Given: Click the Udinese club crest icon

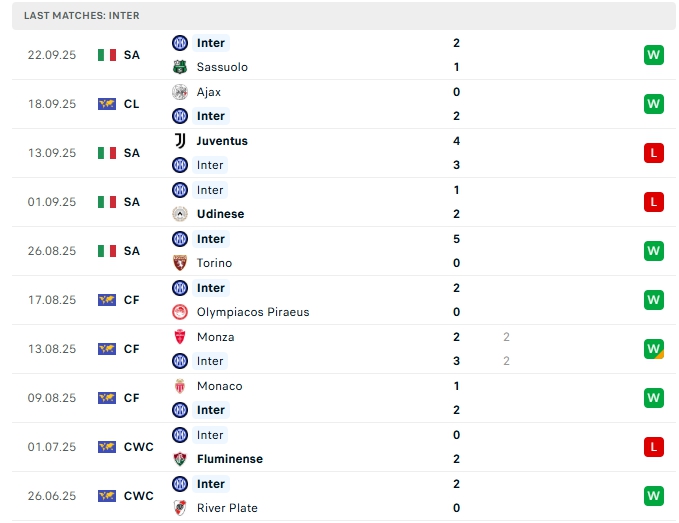Looking at the screenshot, I should (x=180, y=214).
